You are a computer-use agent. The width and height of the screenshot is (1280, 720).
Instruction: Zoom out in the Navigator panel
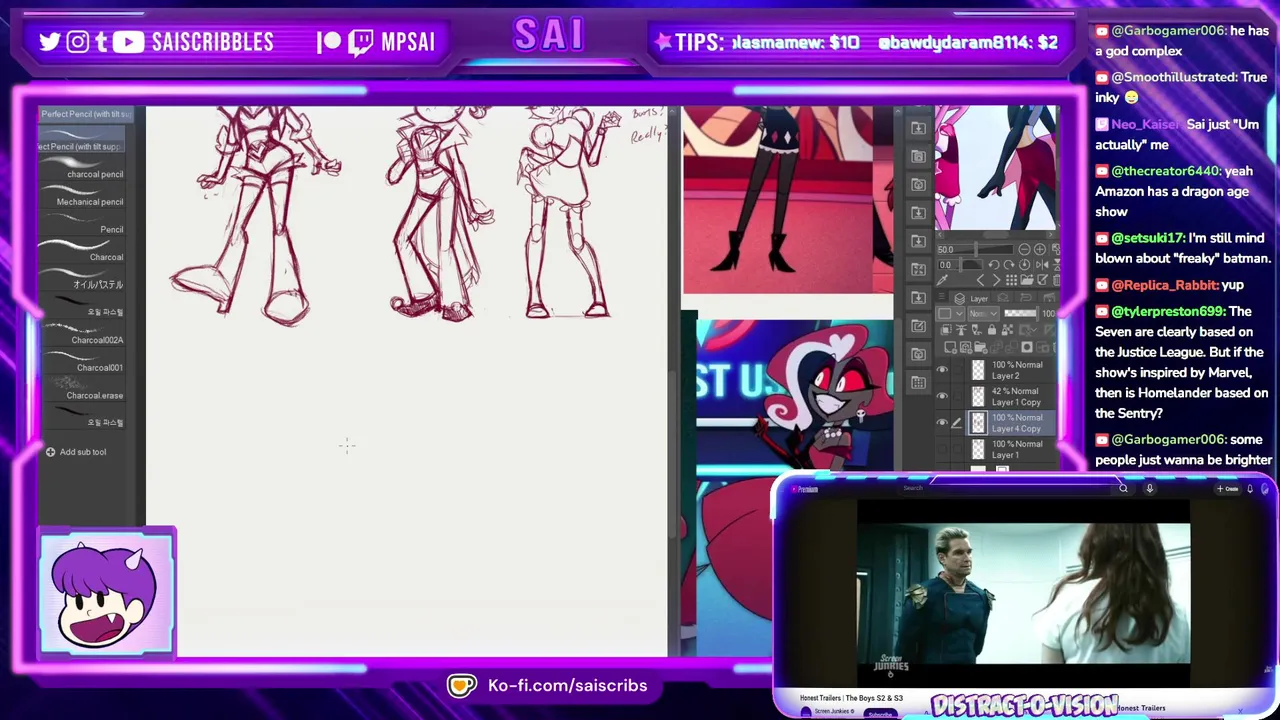(x=1024, y=250)
